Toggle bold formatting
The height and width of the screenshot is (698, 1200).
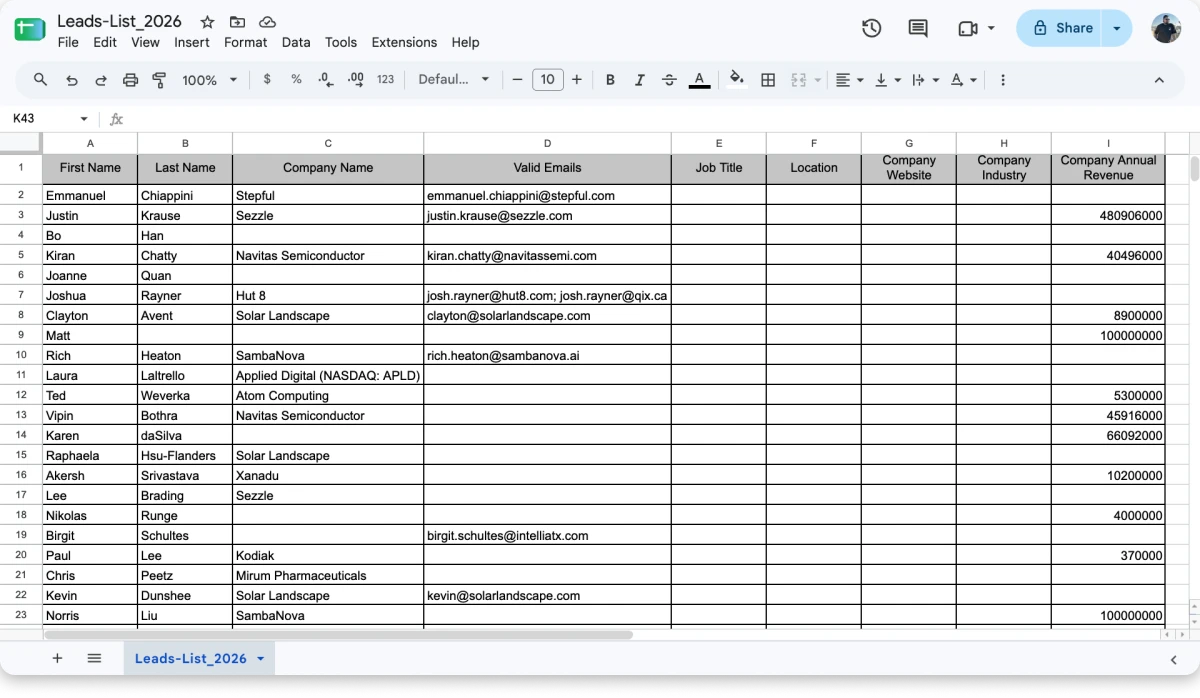coord(610,80)
